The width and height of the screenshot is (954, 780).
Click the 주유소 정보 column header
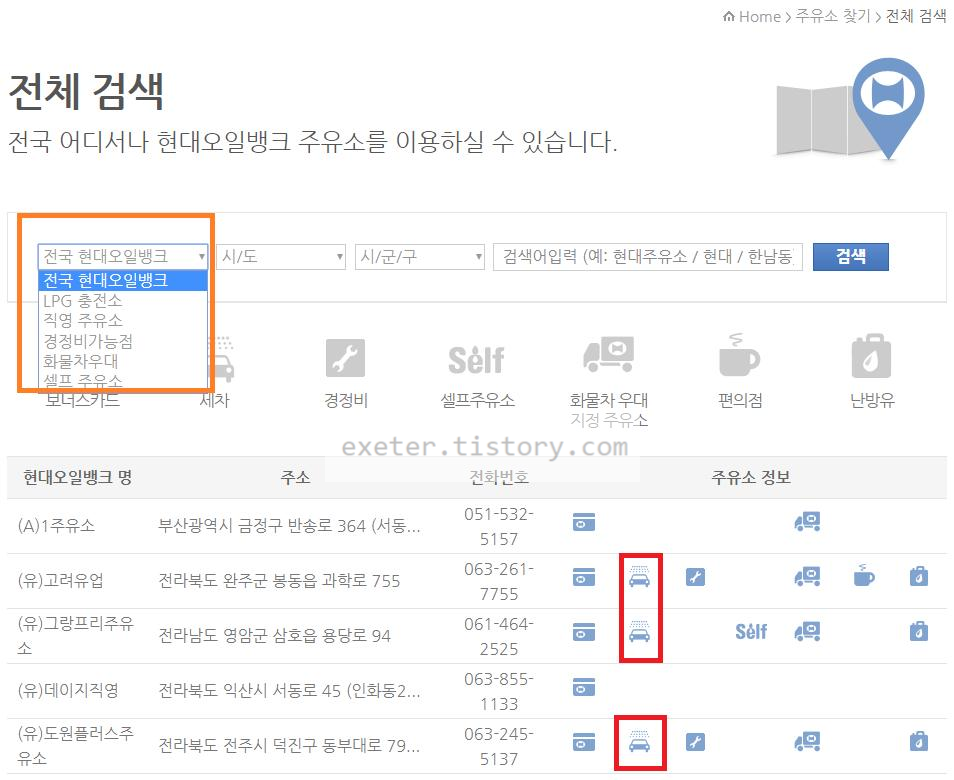[x=751, y=477]
